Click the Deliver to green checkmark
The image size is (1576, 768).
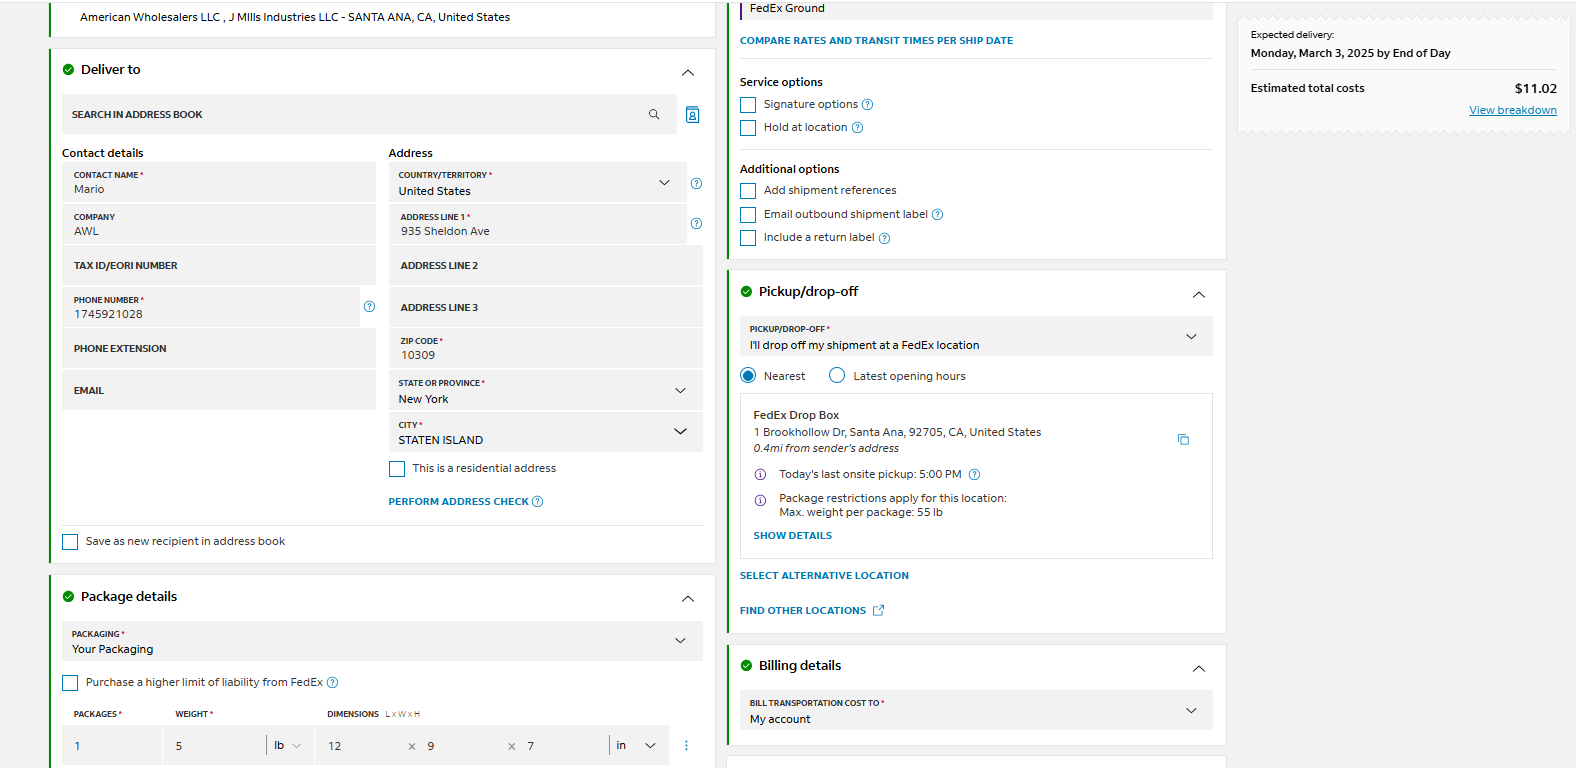pyautogui.click(x=68, y=69)
